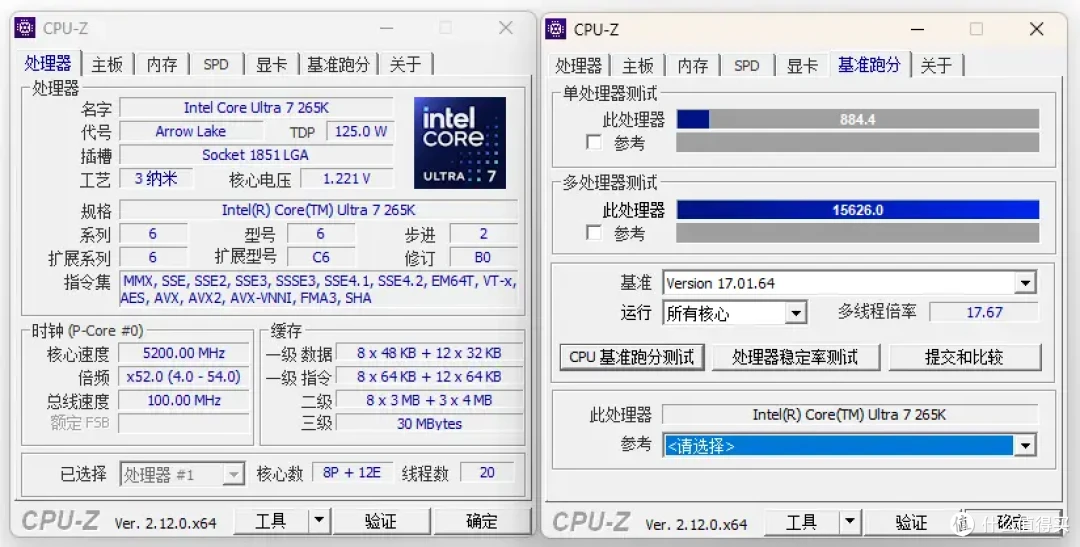Click empty 额定 FSB field
1080x547 pixels.
tap(184, 423)
